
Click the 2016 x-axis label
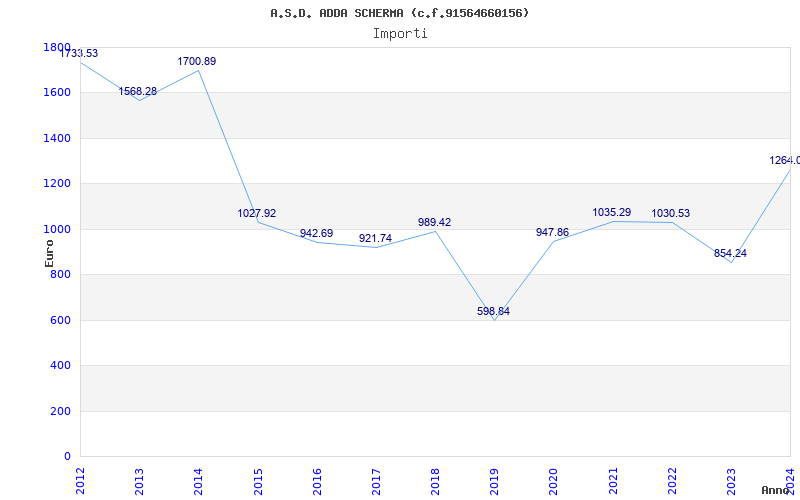[317, 481]
